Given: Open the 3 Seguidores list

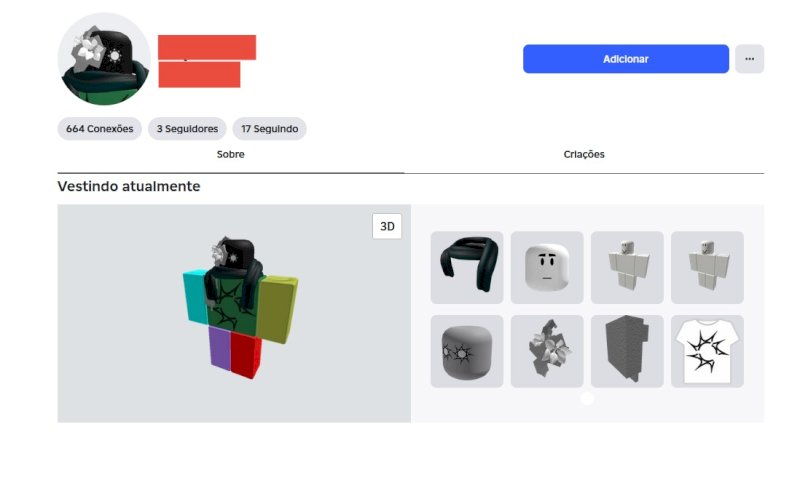Looking at the screenshot, I should tap(187, 129).
